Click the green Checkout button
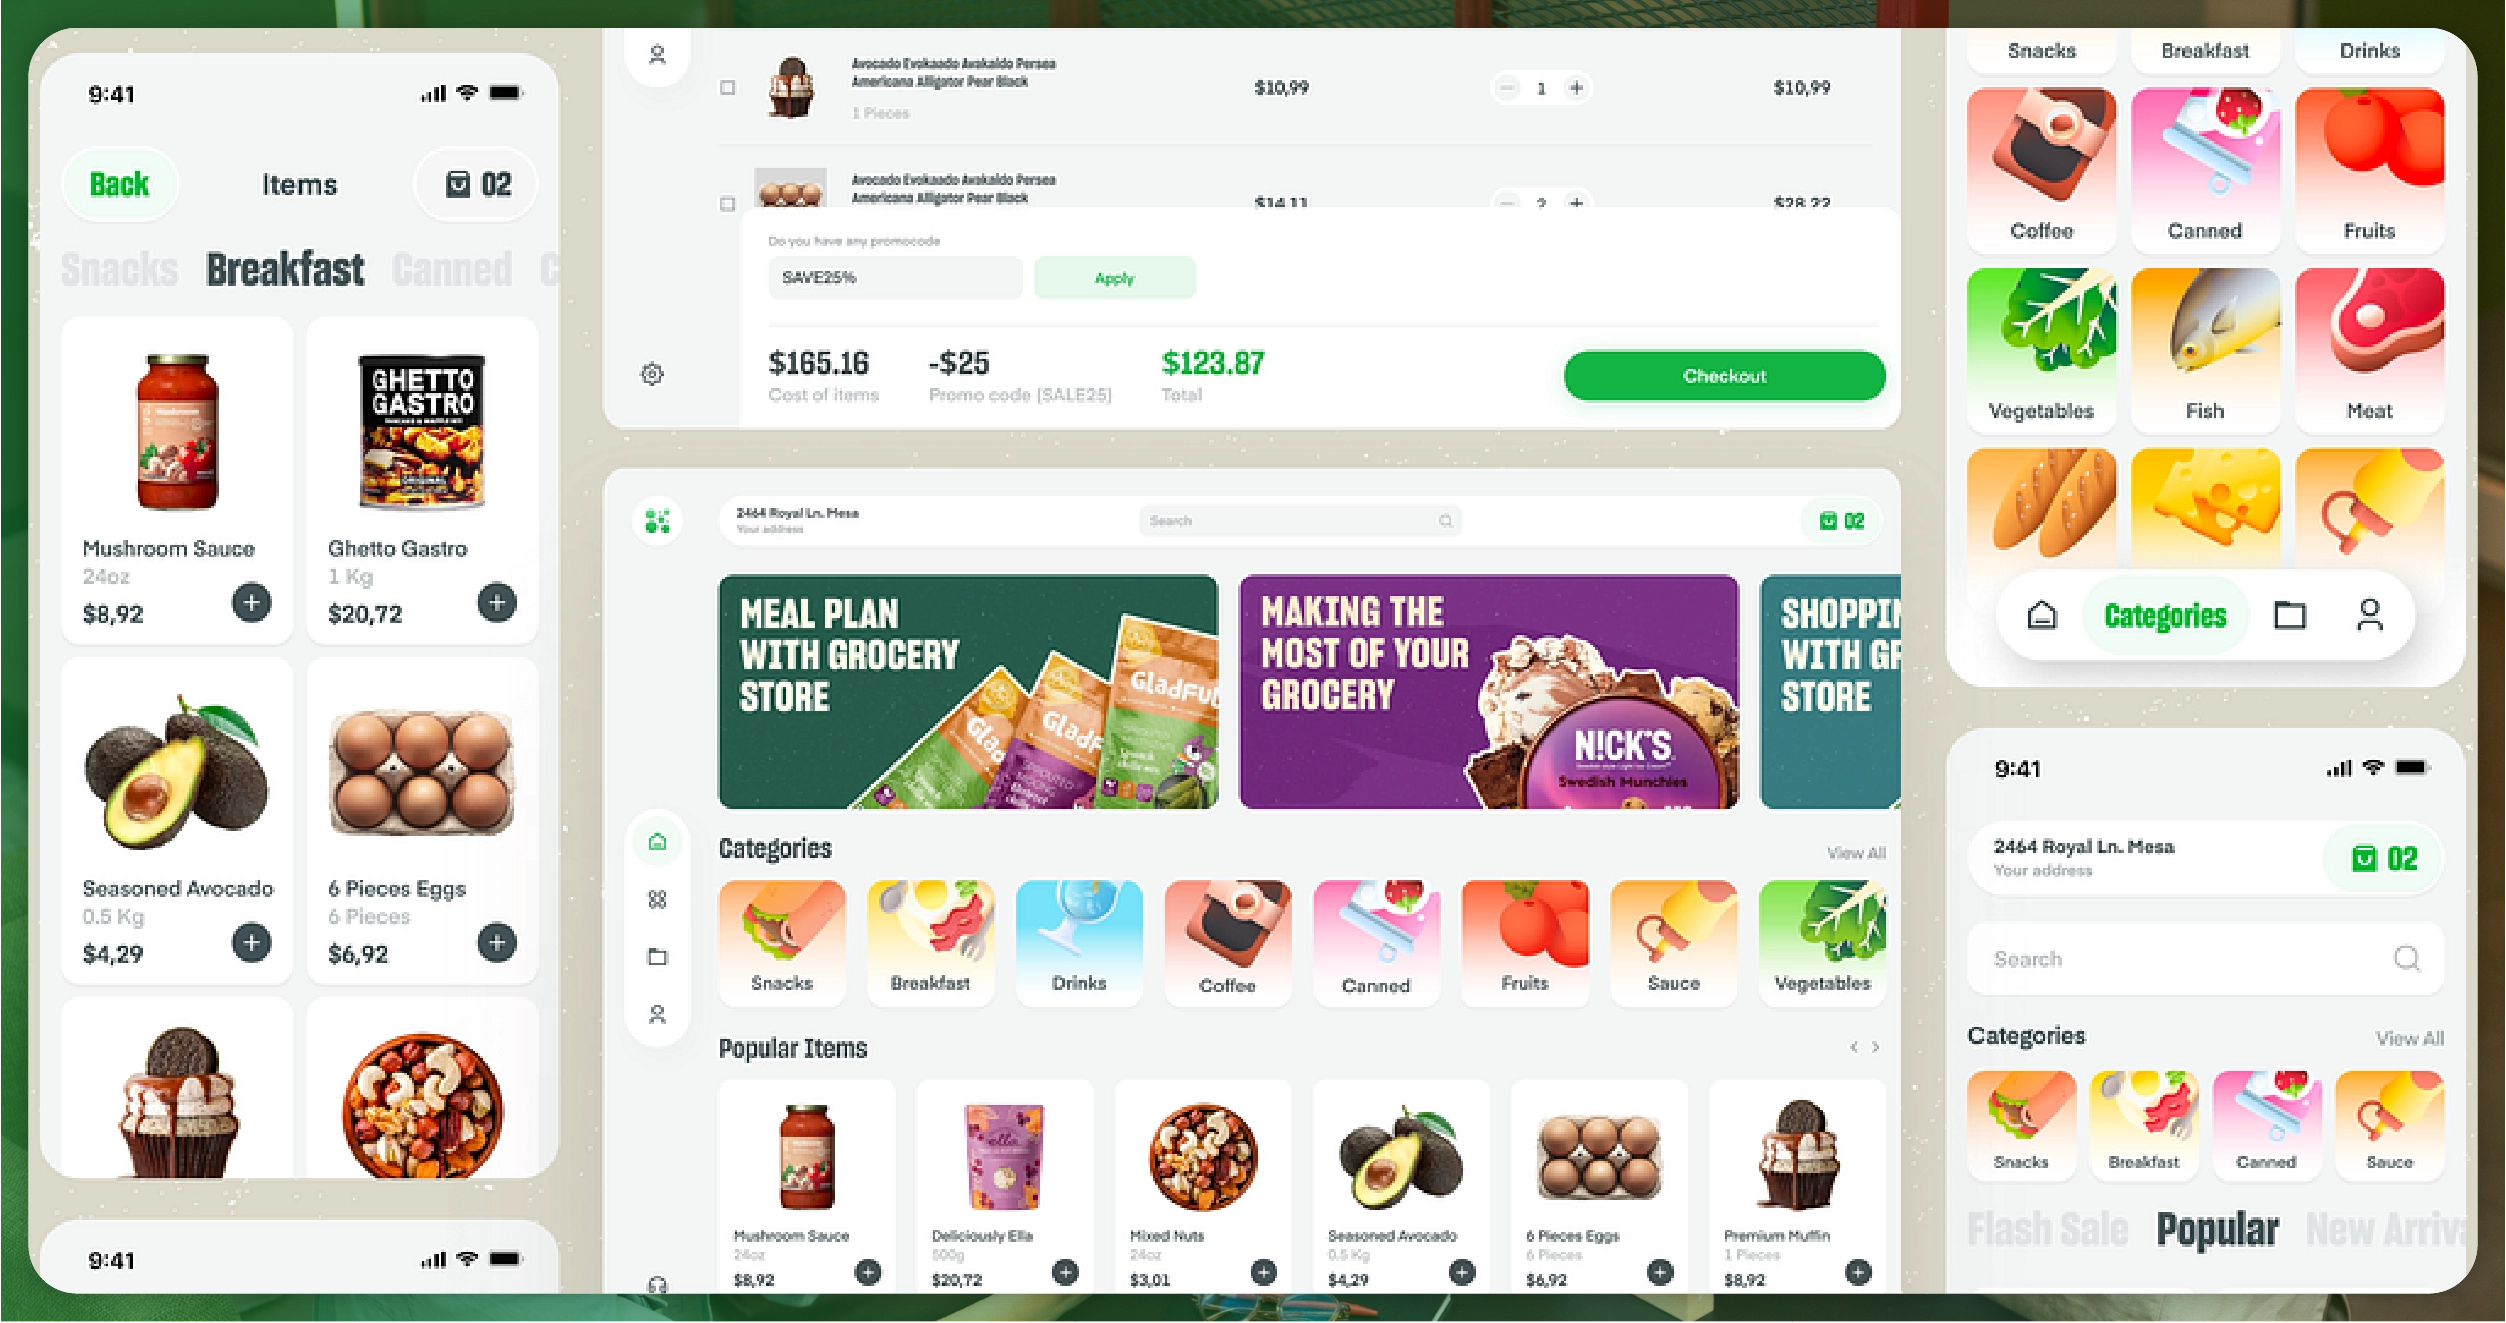Viewport: 2506px width, 1323px height. pos(1722,376)
